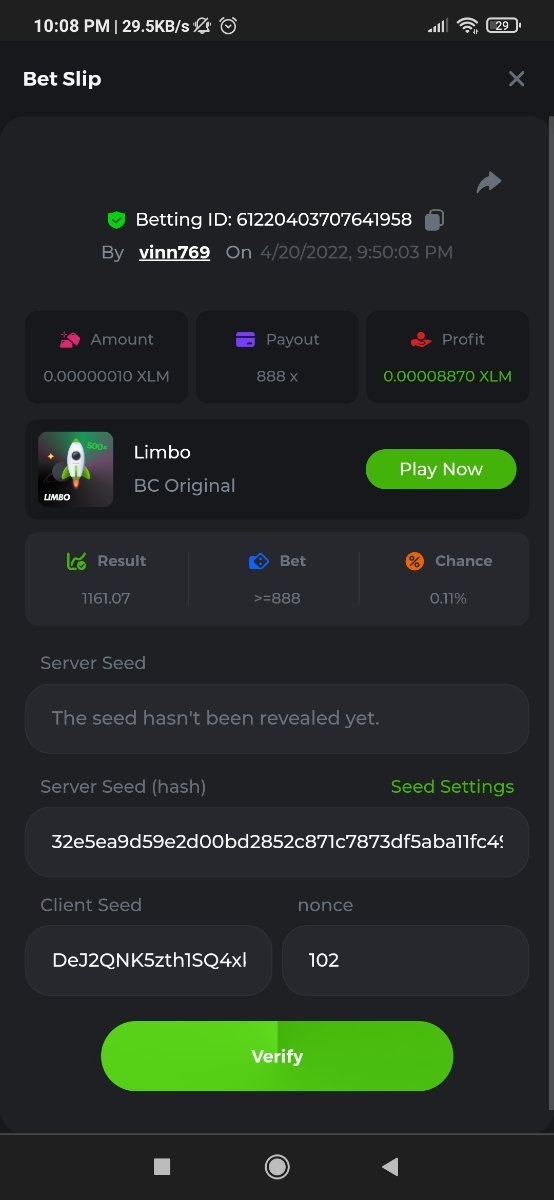The width and height of the screenshot is (554, 1200).
Task: Tap the share arrow icon
Action: click(x=488, y=182)
